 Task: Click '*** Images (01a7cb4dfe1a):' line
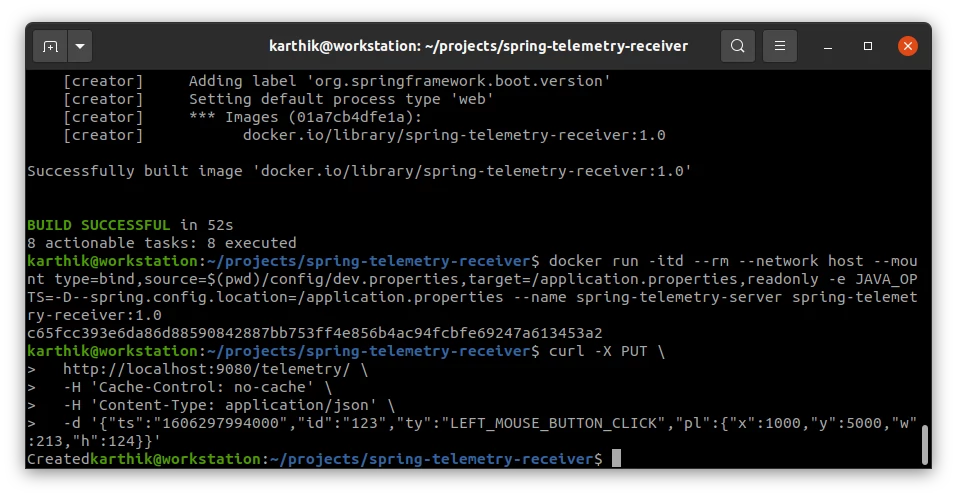point(305,117)
